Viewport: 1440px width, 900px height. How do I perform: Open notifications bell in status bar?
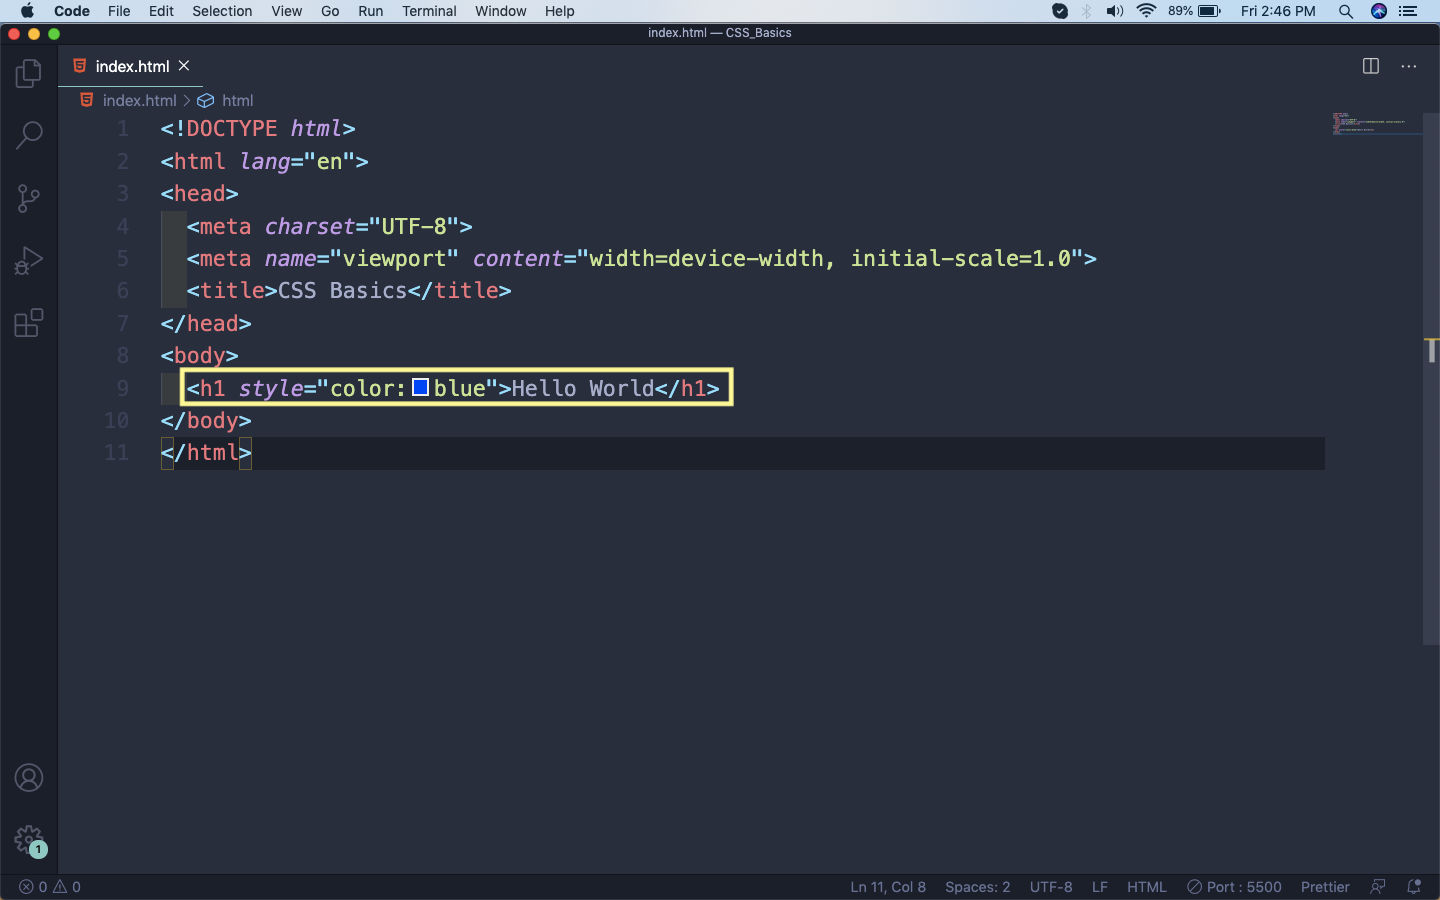pyautogui.click(x=1414, y=887)
